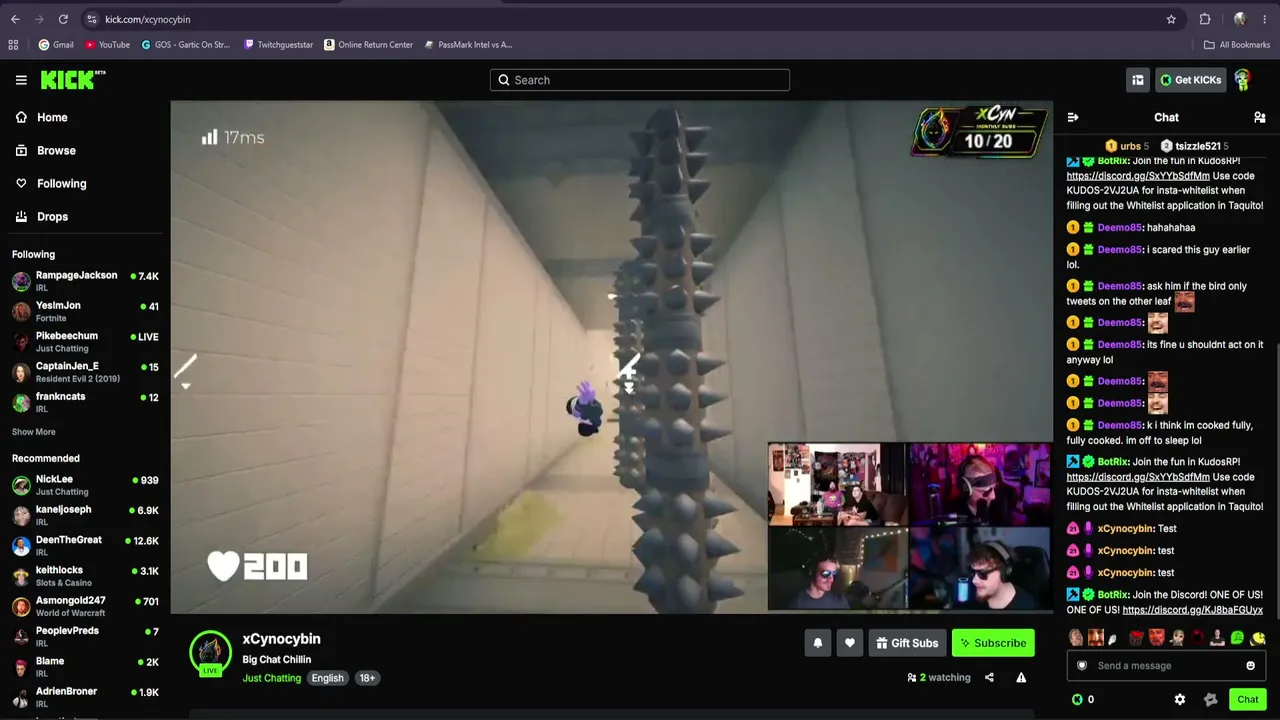This screenshot has width=1280, height=720.
Task: Click the KICKs balance icon under chat
Action: (1077, 699)
